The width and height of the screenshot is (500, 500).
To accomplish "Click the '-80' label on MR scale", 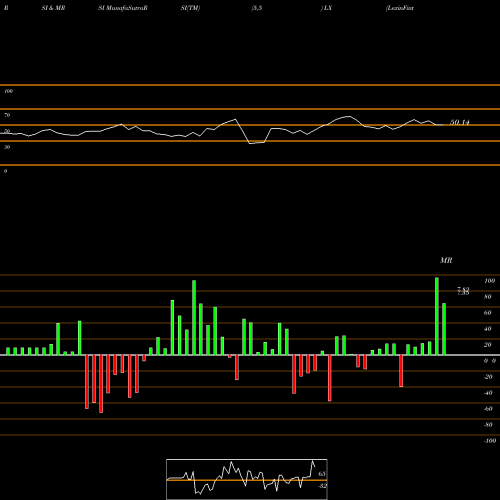I will (488, 425).
